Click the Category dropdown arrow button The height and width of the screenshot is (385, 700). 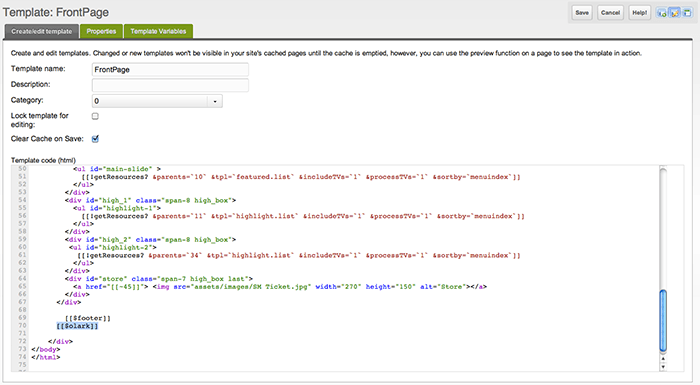(215, 101)
